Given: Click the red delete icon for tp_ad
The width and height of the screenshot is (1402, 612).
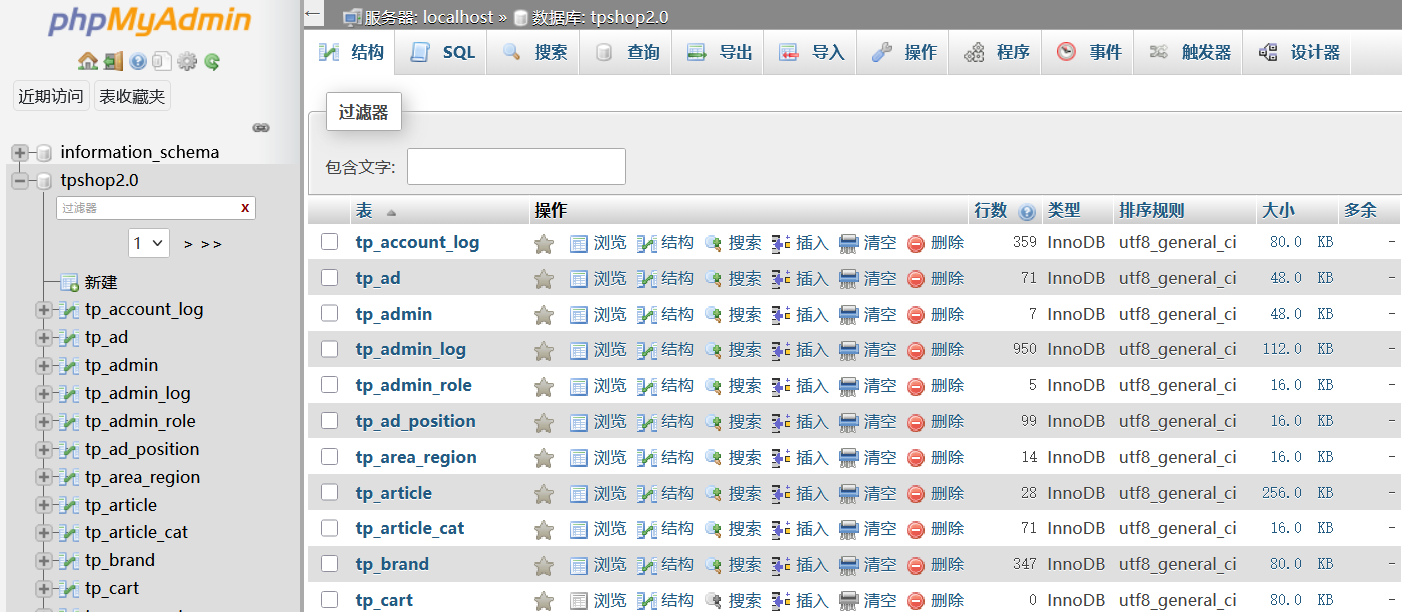Looking at the screenshot, I should point(916,279).
